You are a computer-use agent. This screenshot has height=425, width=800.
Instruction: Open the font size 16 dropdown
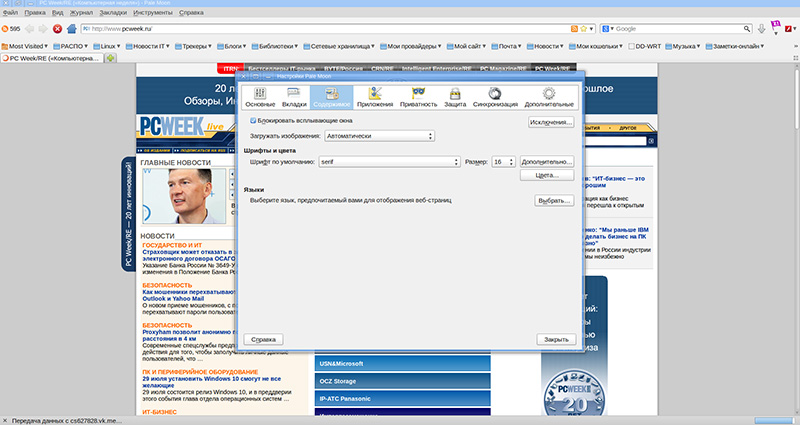tap(503, 162)
